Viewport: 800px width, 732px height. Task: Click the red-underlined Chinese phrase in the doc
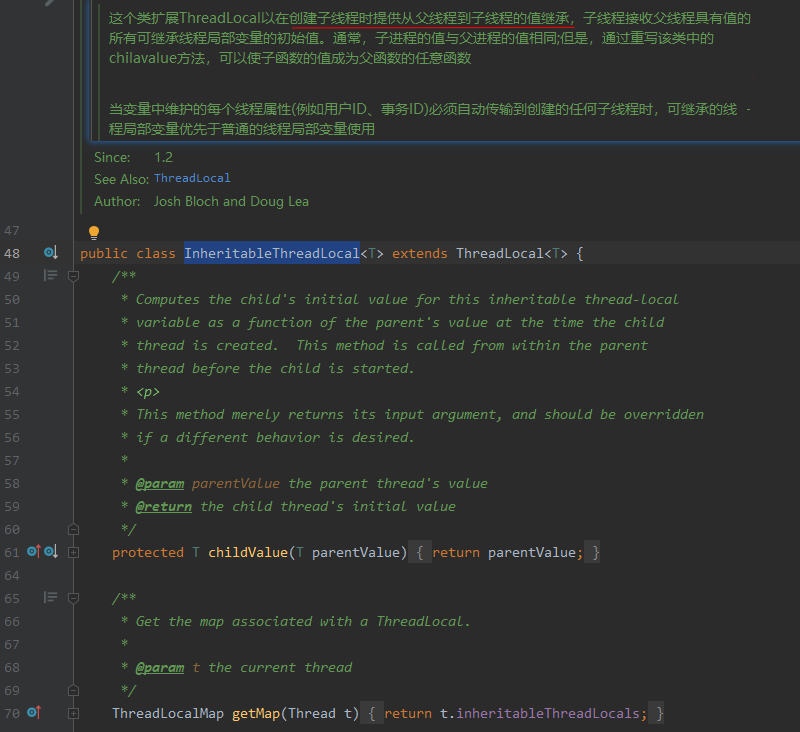tap(432, 18)
